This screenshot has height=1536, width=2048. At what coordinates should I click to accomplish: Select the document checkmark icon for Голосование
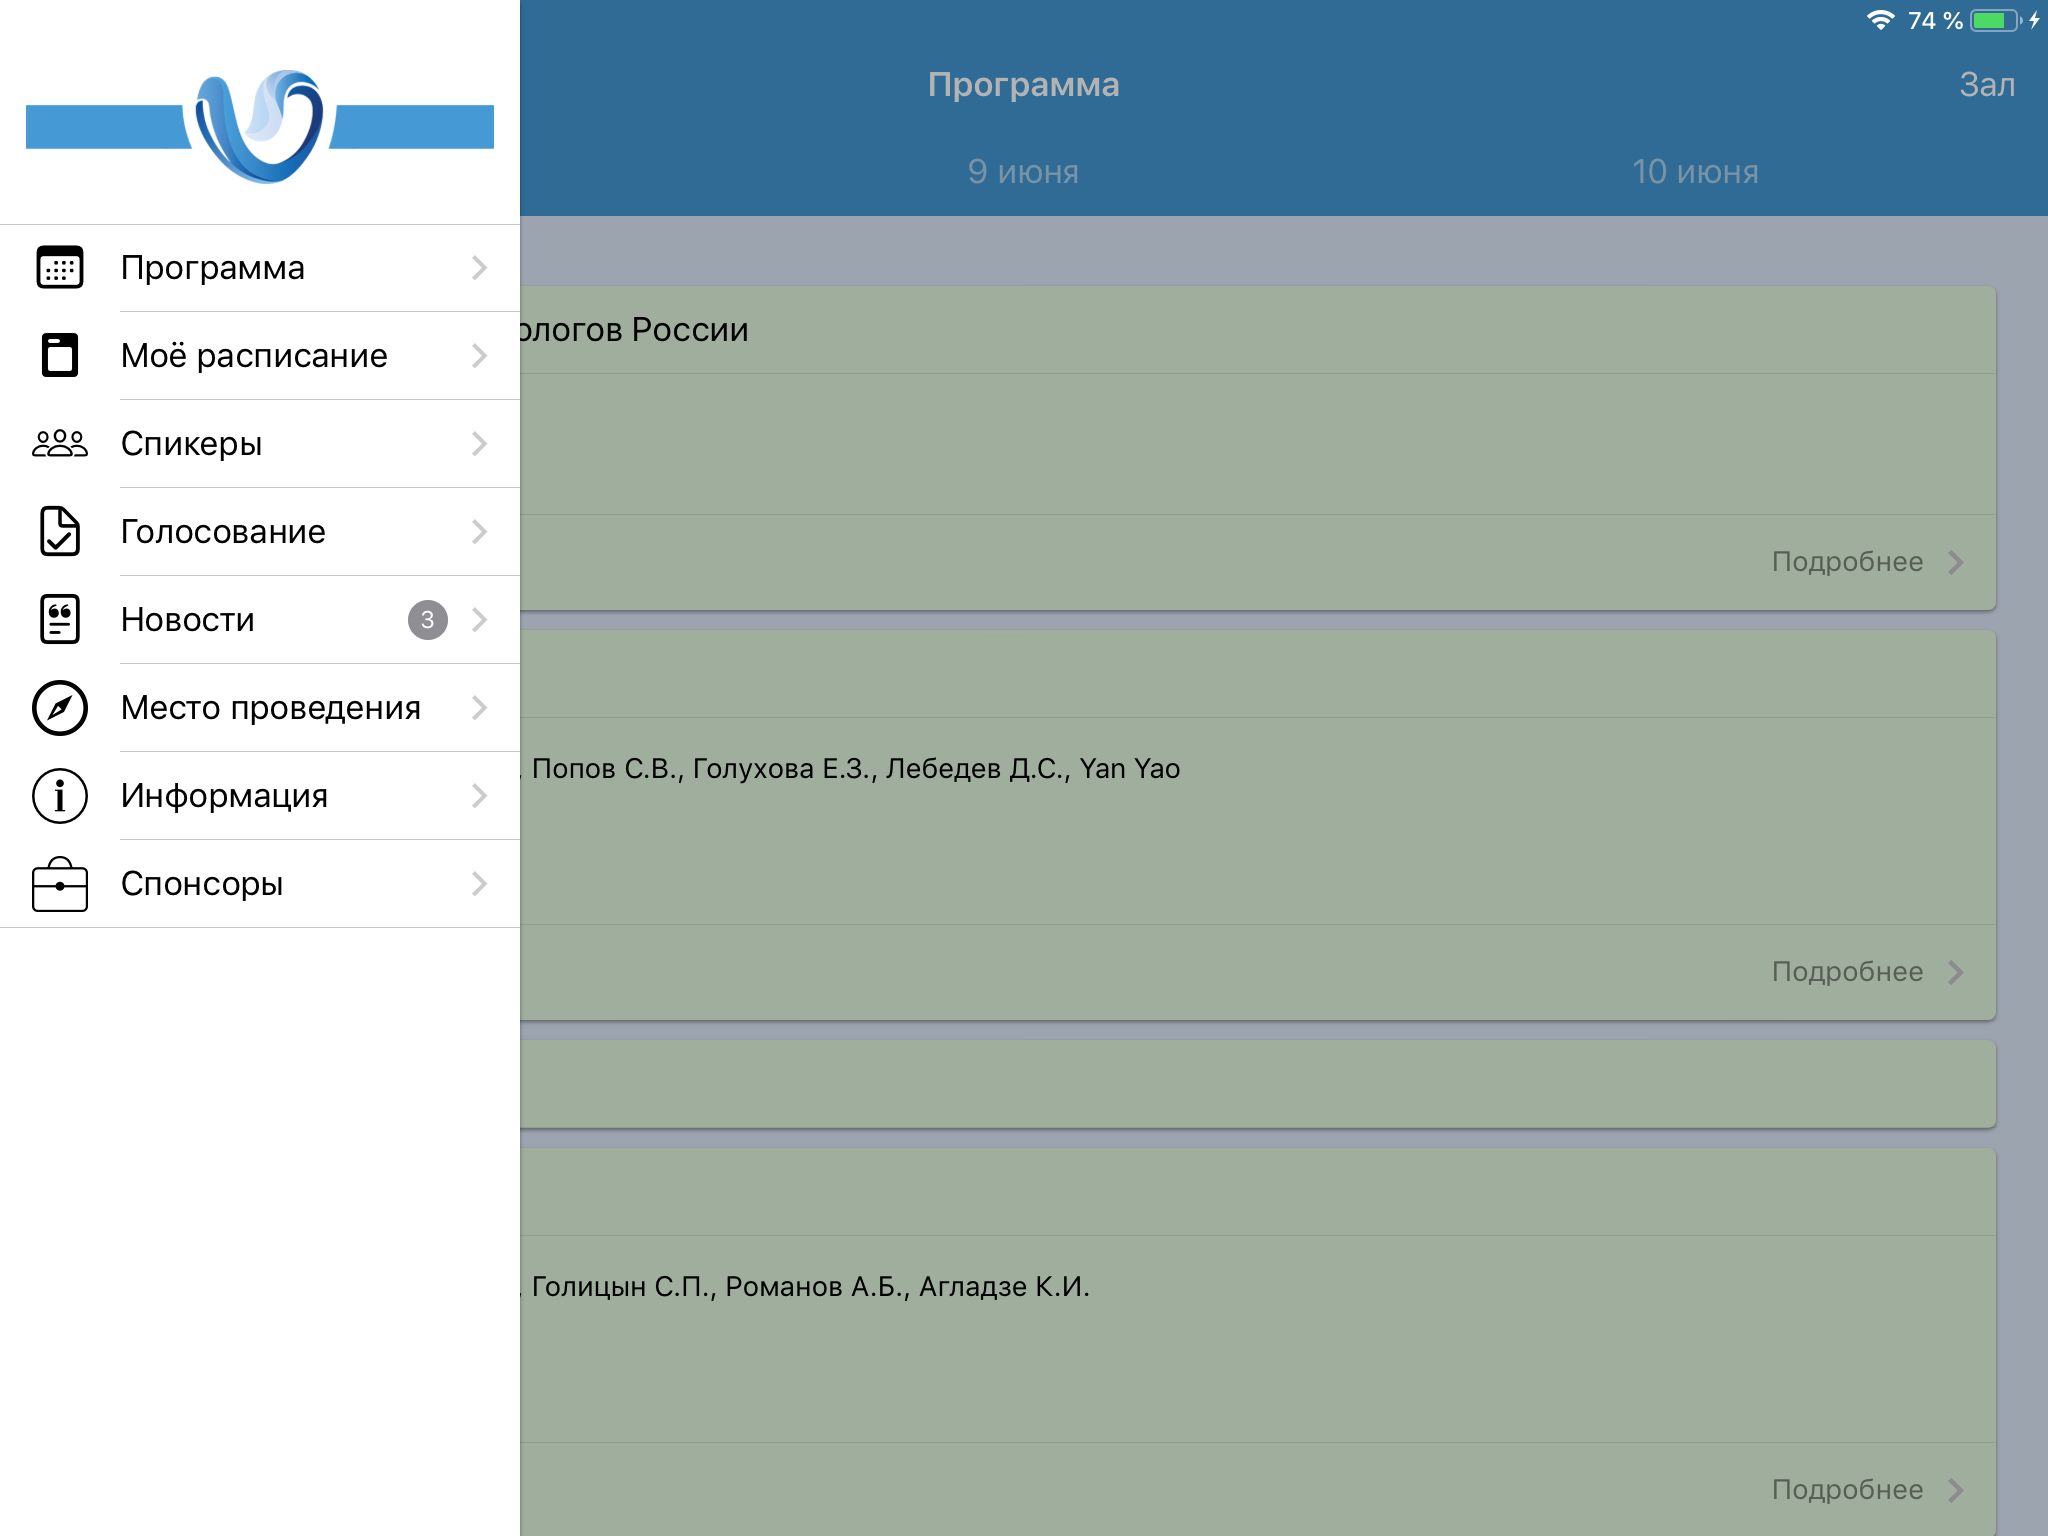[60, 532]
